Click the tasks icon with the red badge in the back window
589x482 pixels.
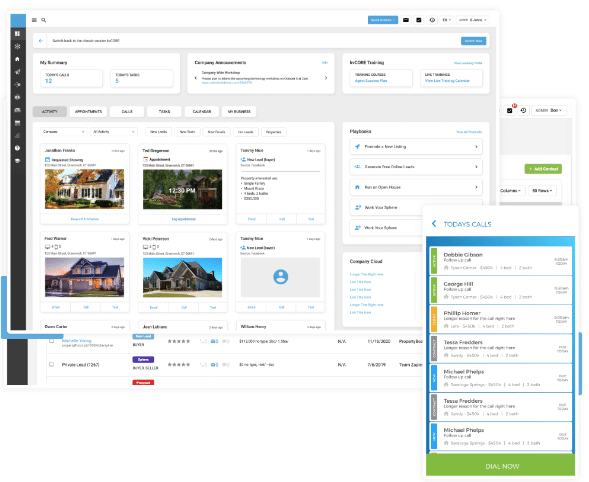[x=510, y=110]
